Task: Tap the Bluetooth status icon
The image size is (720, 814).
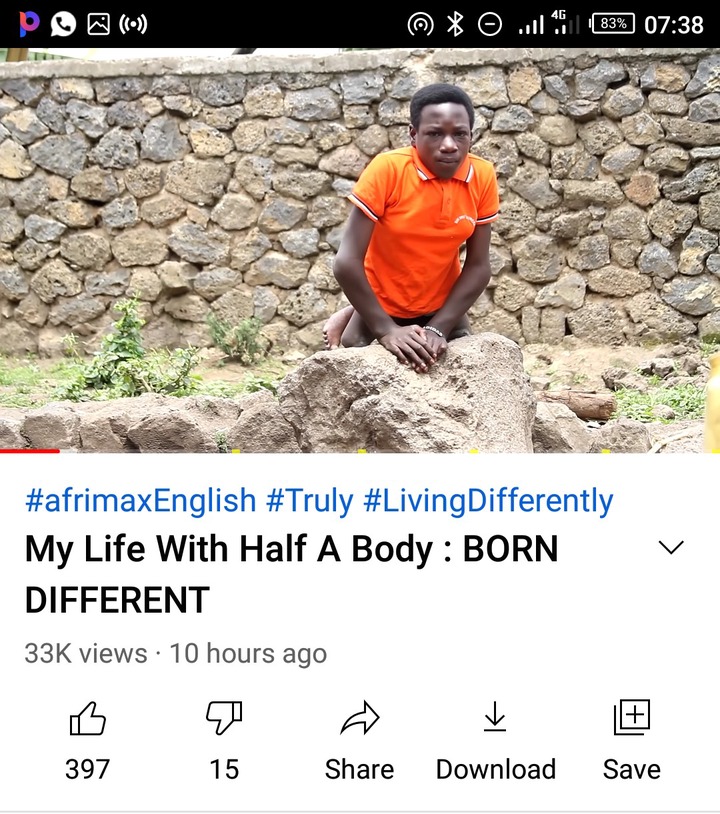Action: tap(455, 24)
